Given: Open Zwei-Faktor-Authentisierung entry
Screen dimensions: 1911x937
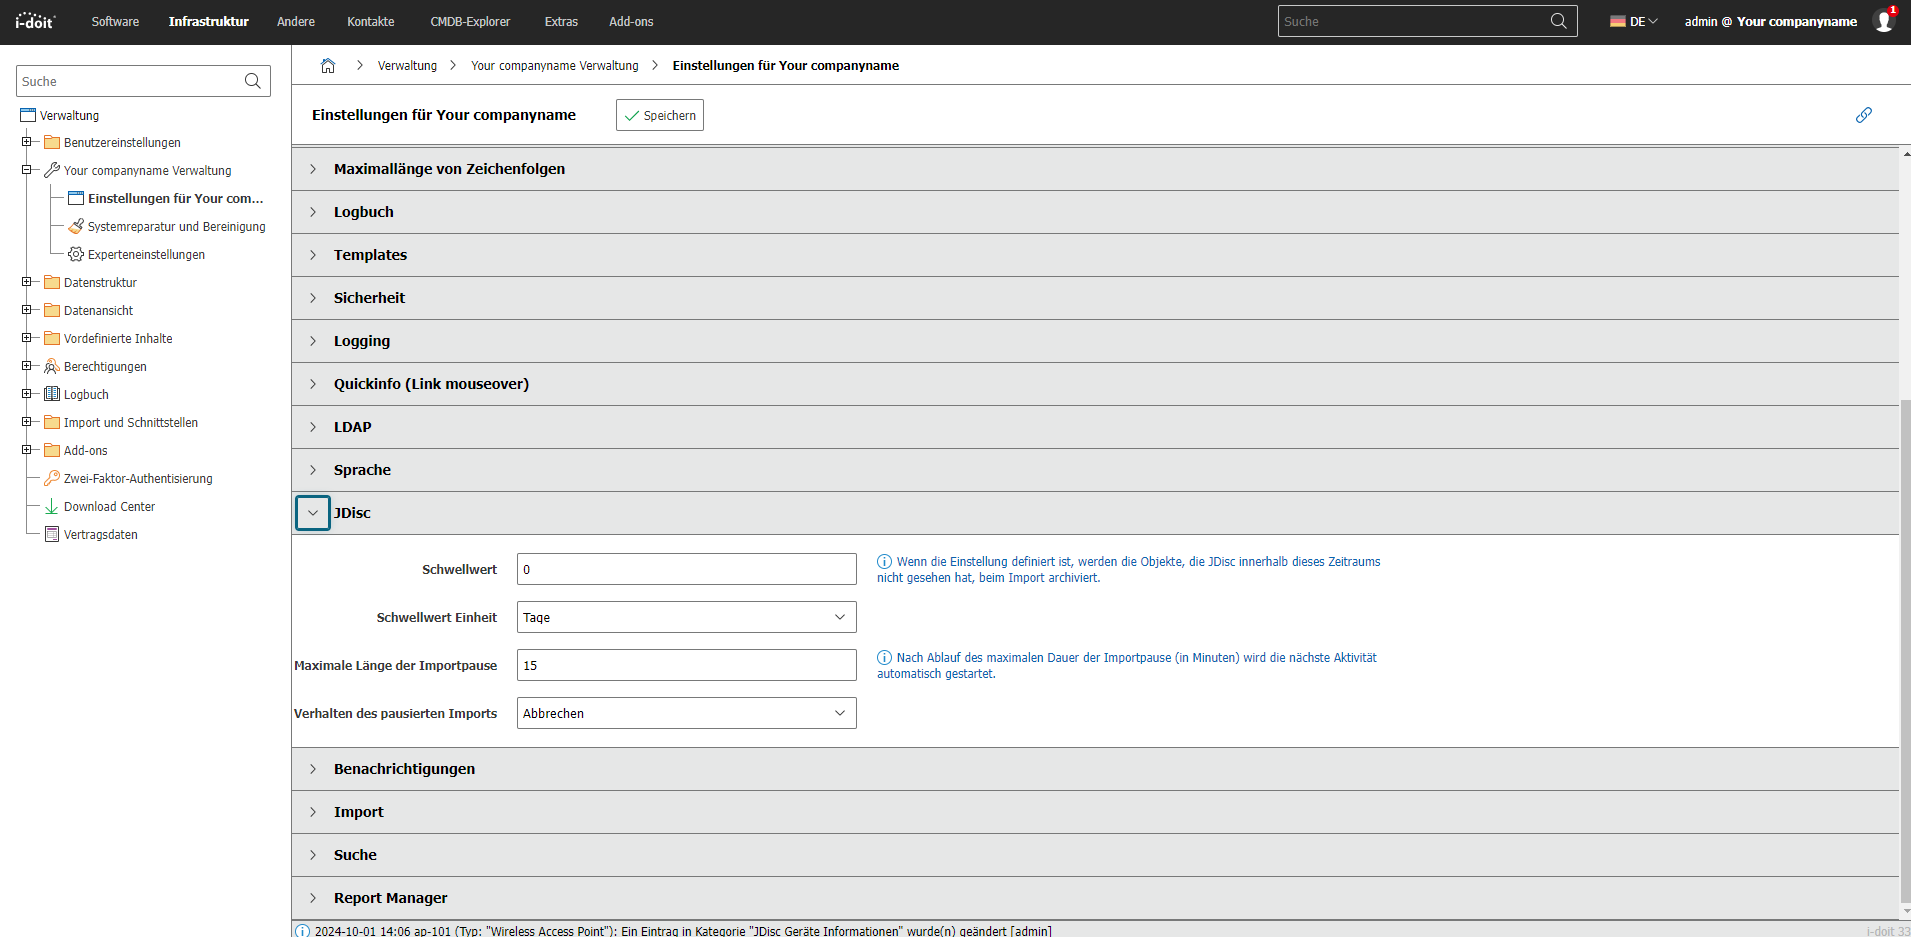Looking at the screenshot, I should tap(138, 479).
